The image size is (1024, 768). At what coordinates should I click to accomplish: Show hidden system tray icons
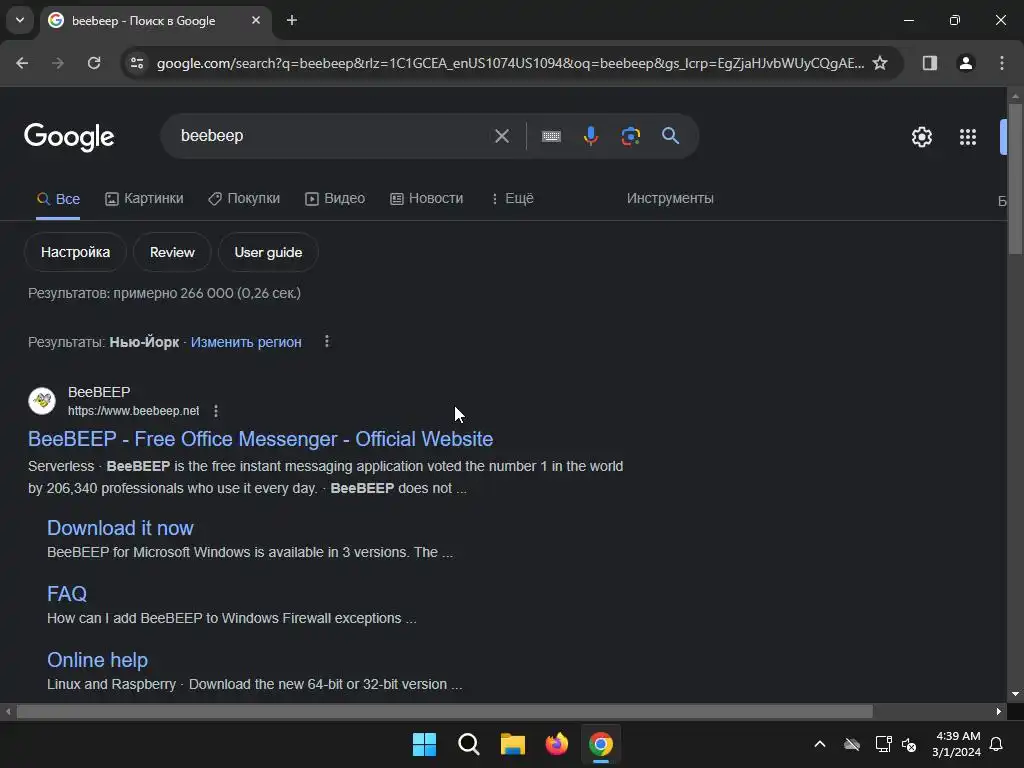[x=820, y=744]
